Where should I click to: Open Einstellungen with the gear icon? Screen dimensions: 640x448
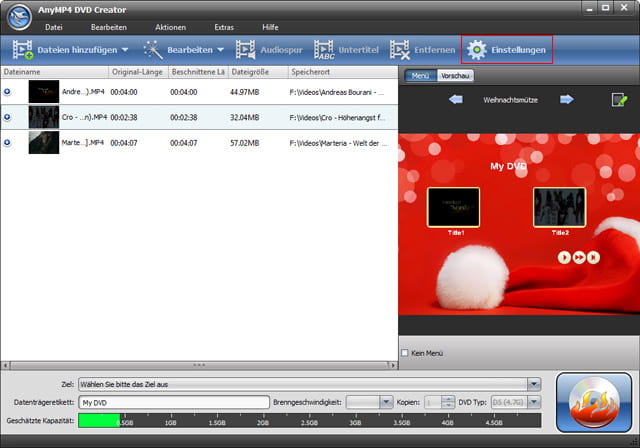(477, 50)
